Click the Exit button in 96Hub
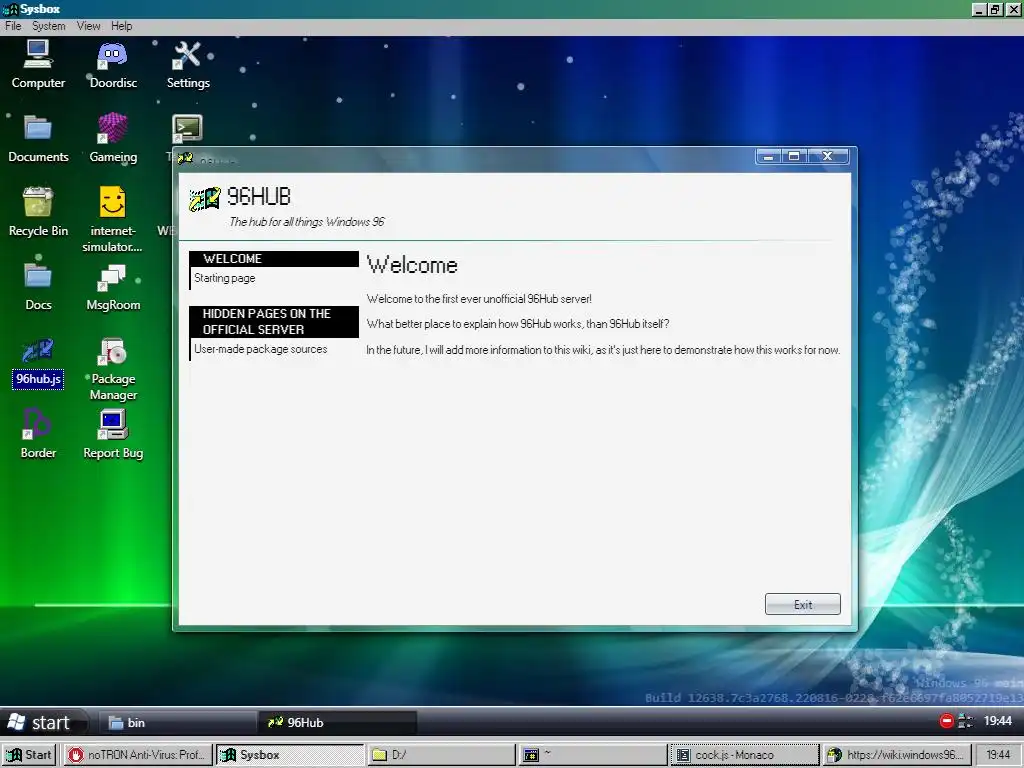 click(803, 604)
